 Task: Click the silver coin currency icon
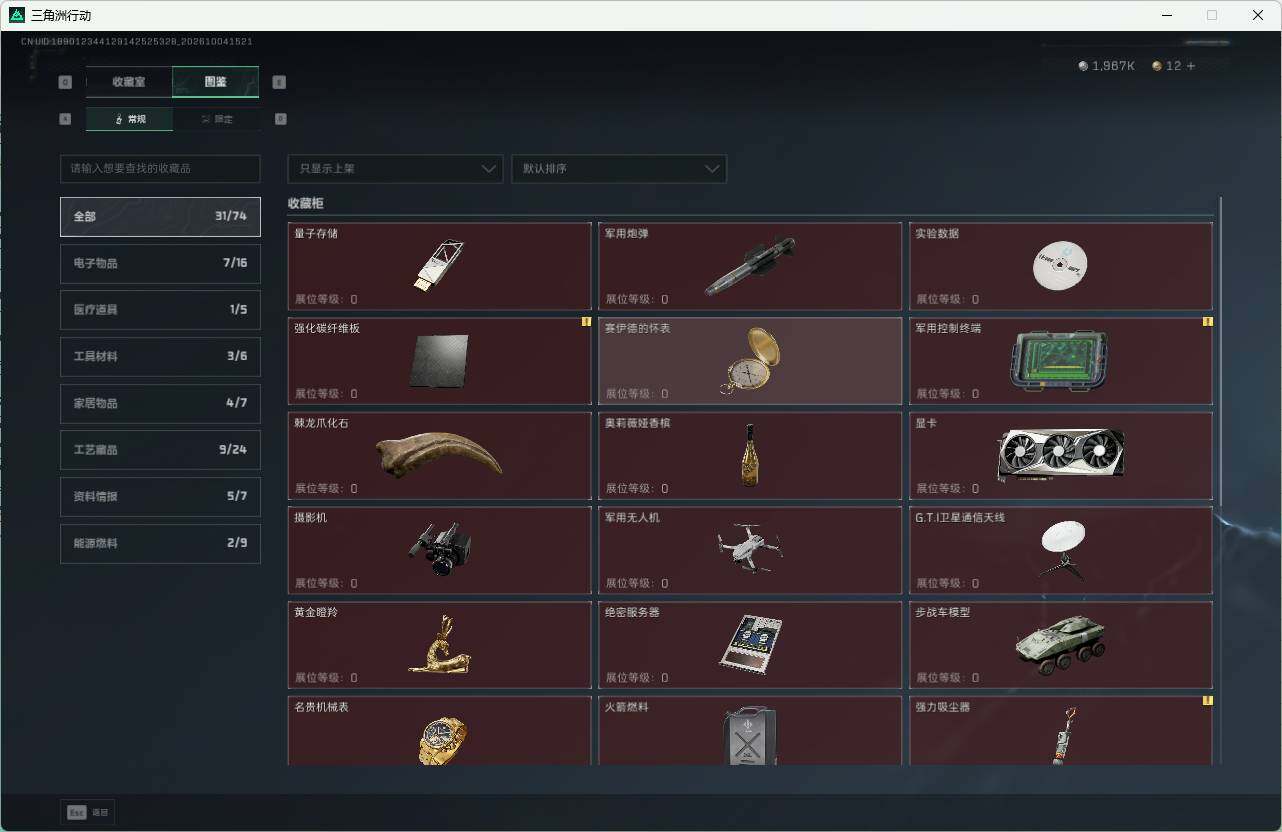(1083, 66)
